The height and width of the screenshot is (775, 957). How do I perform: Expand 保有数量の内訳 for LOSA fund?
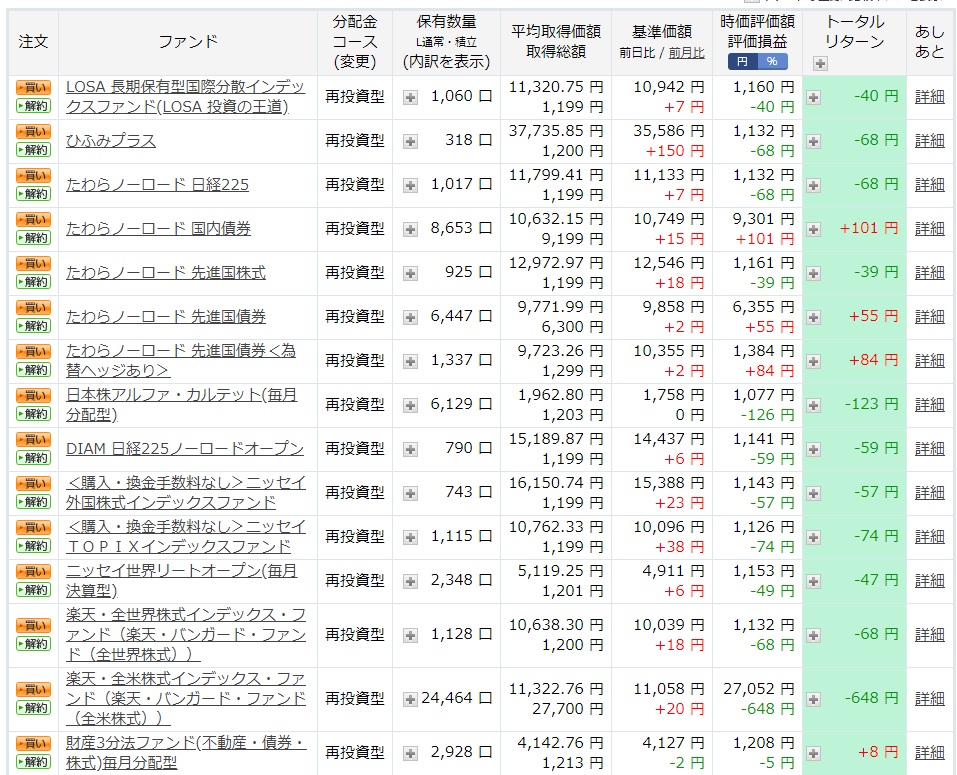(x=411, y=96)
